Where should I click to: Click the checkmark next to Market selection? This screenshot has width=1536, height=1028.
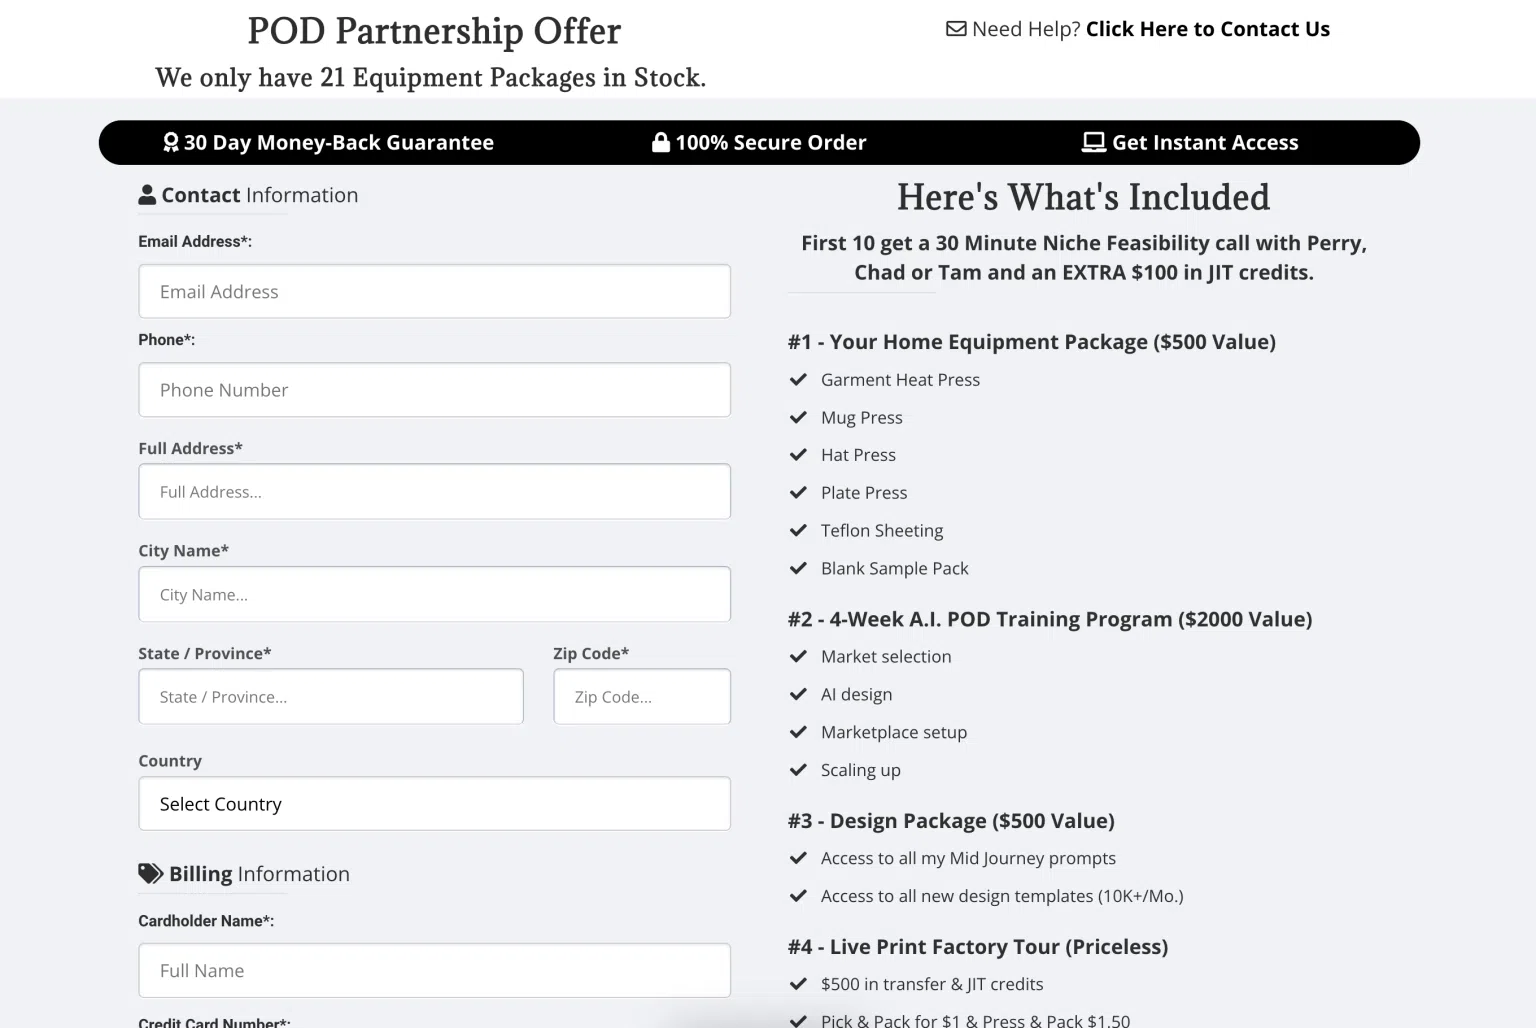coord(798,657)
